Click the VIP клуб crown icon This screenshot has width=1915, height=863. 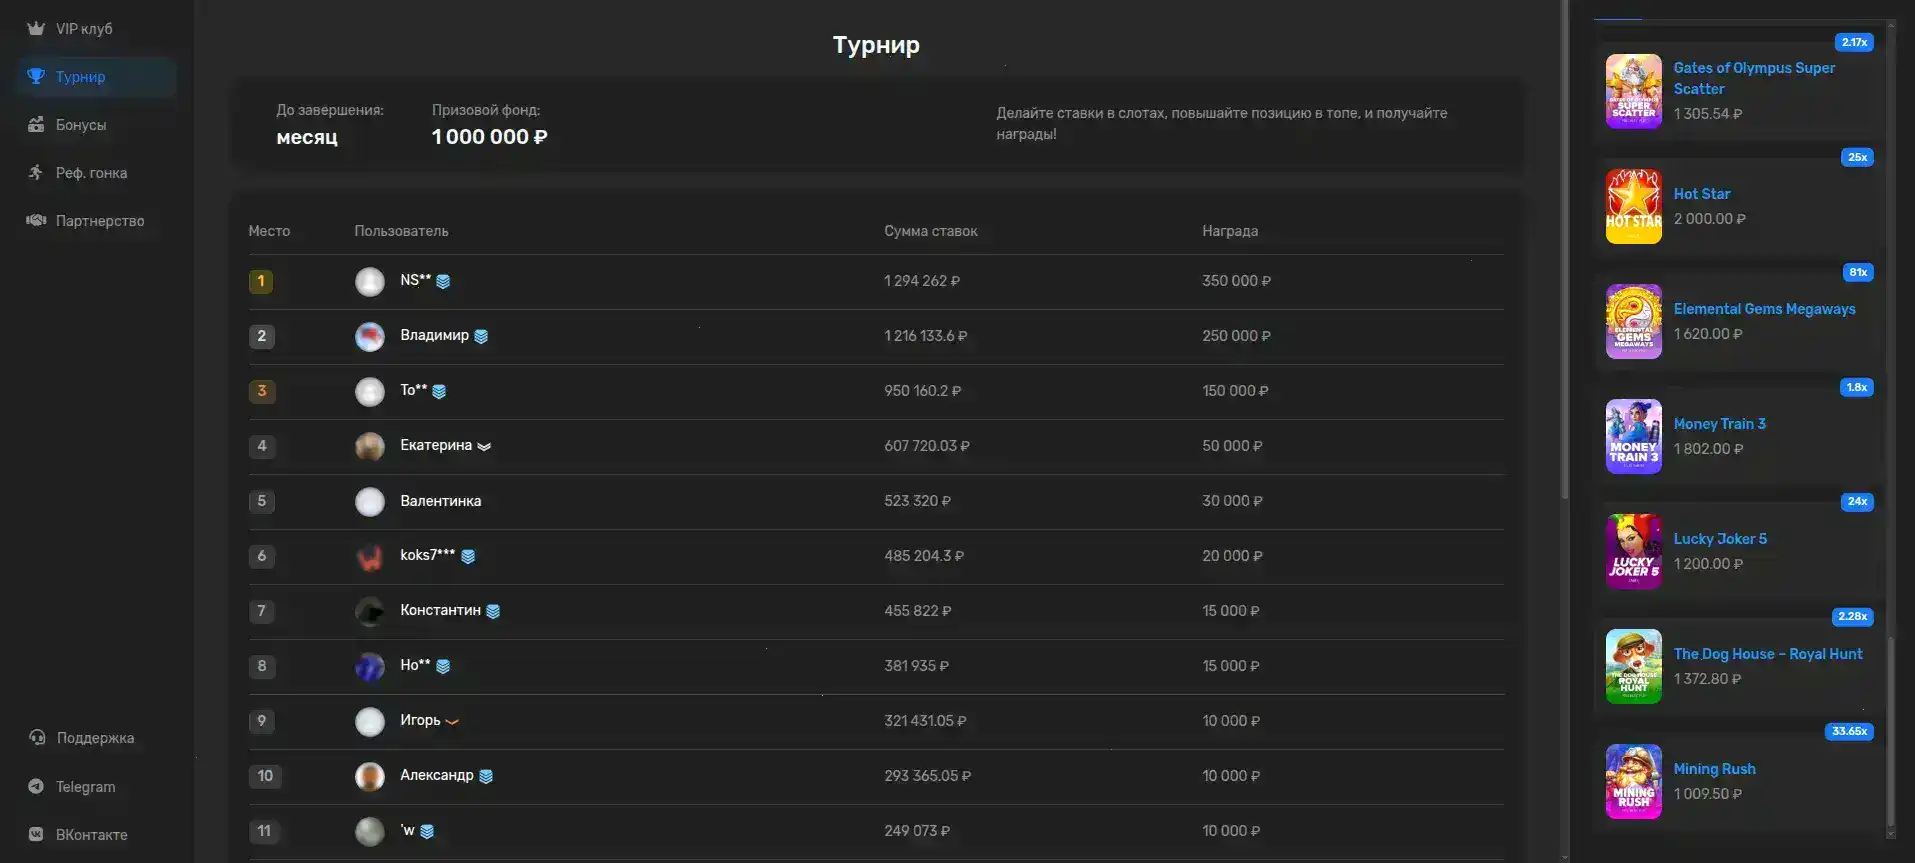[x=36, y=29]
